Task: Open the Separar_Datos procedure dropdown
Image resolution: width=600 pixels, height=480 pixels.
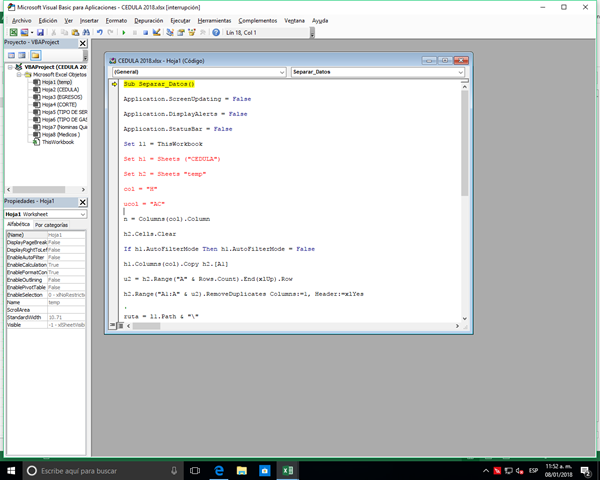Action: [460, 72]
